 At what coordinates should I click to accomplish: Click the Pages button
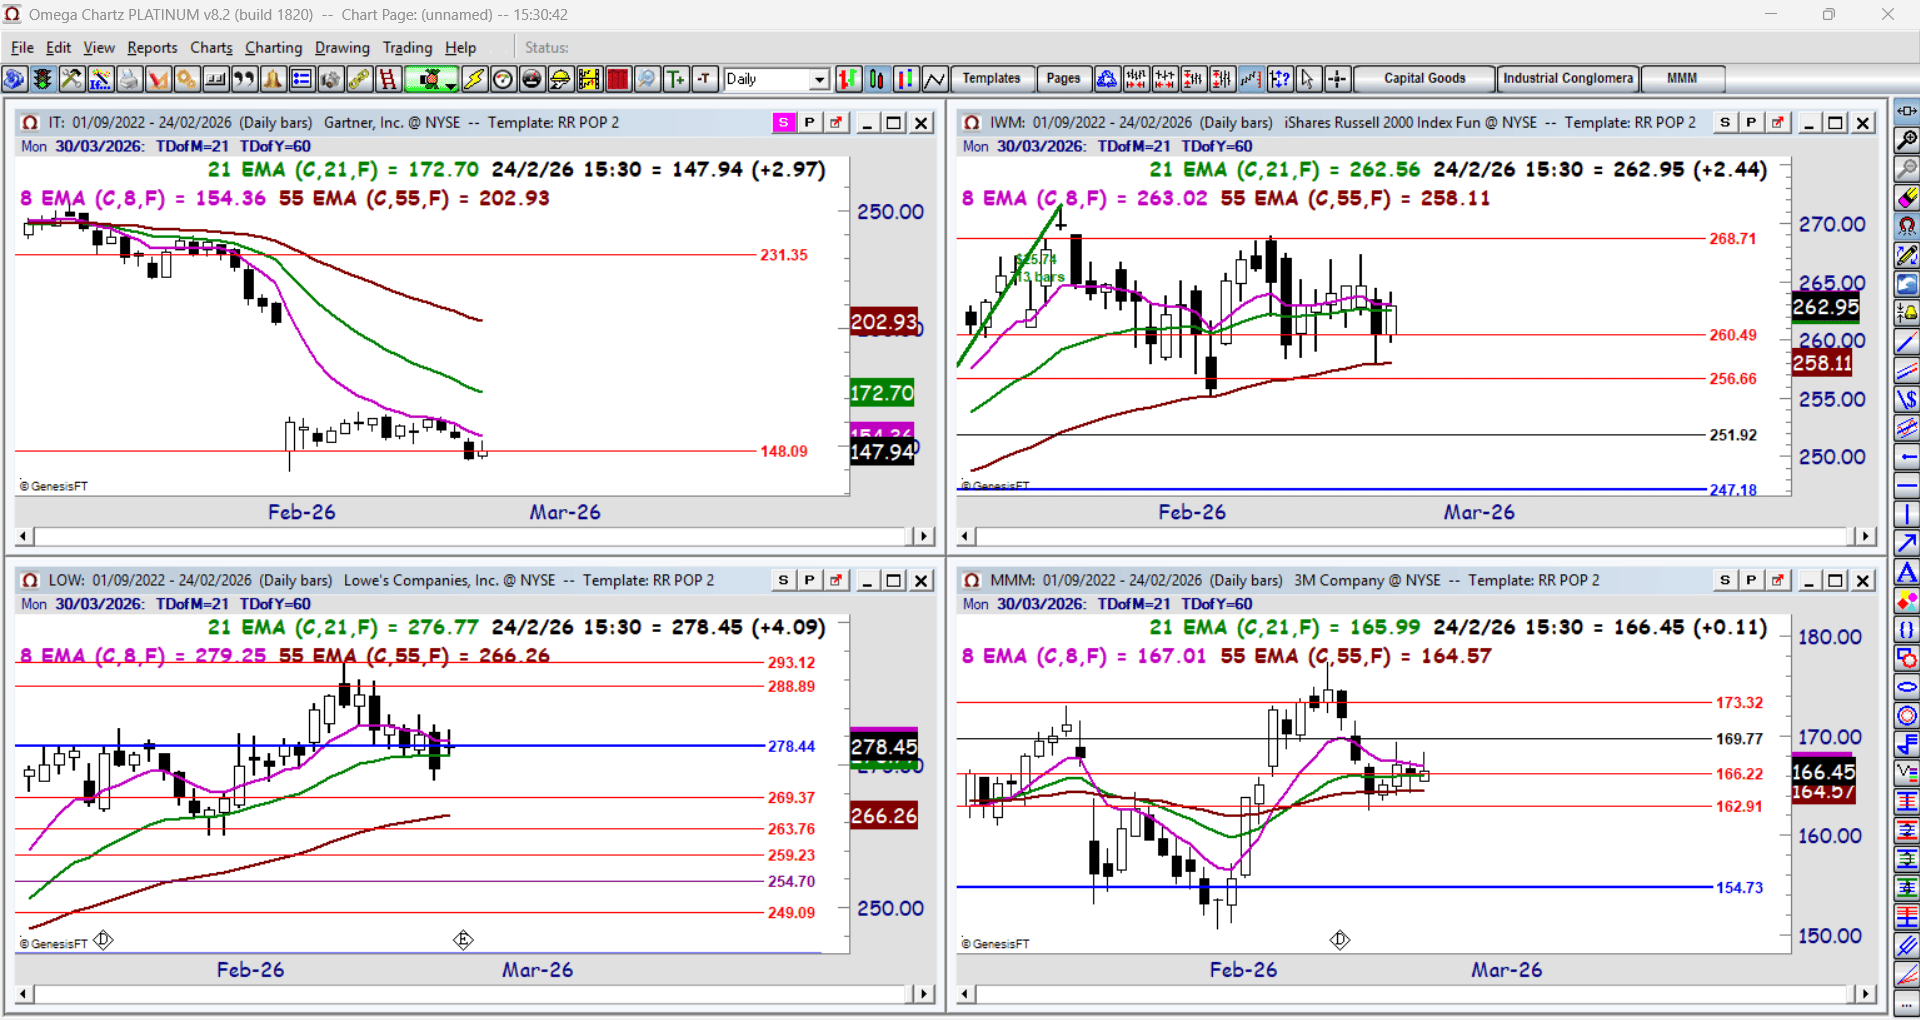1063,79
